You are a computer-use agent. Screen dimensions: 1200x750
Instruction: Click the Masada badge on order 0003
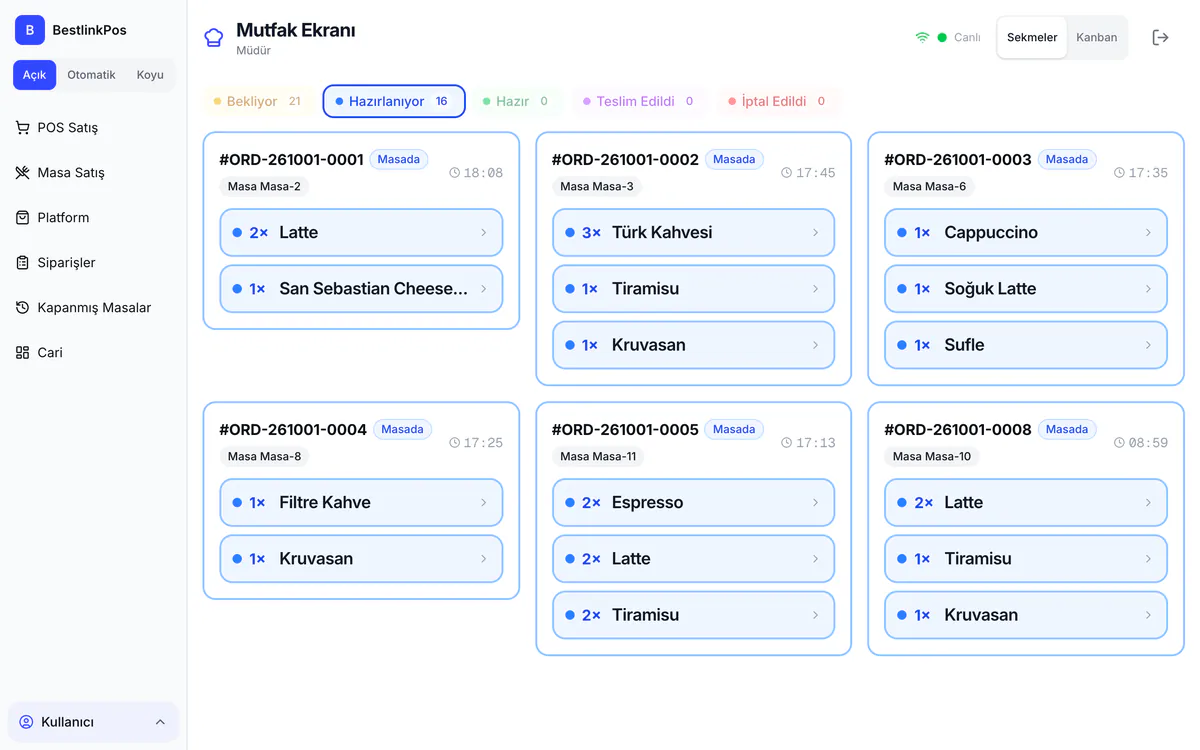click(x=1067, y=159)
